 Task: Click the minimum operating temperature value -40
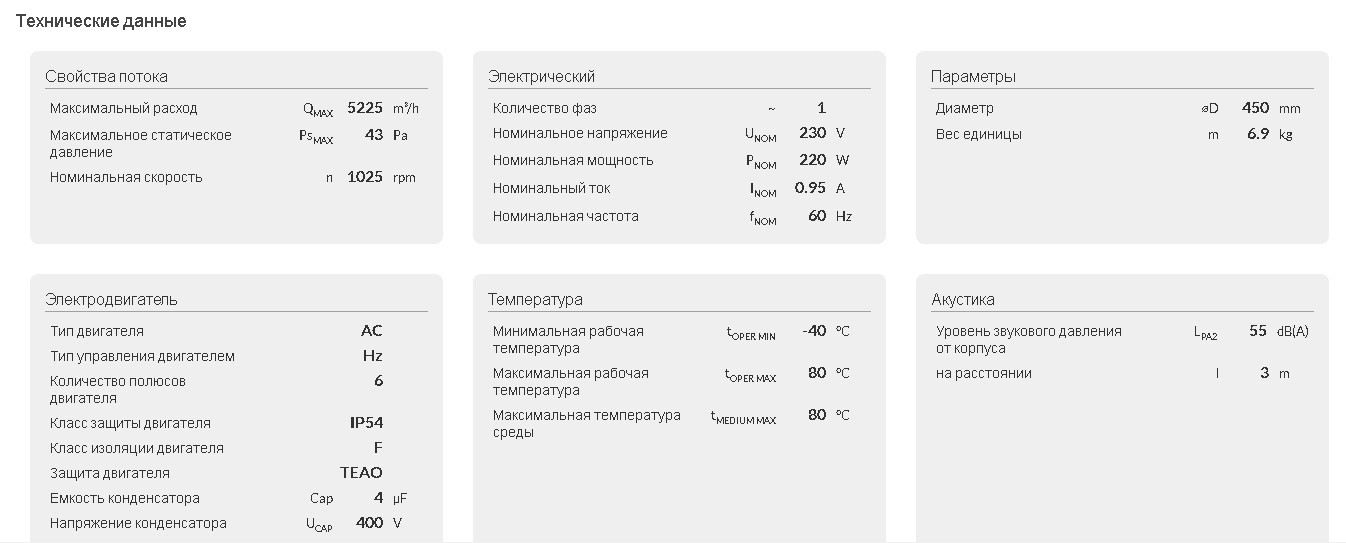[814, 331]
